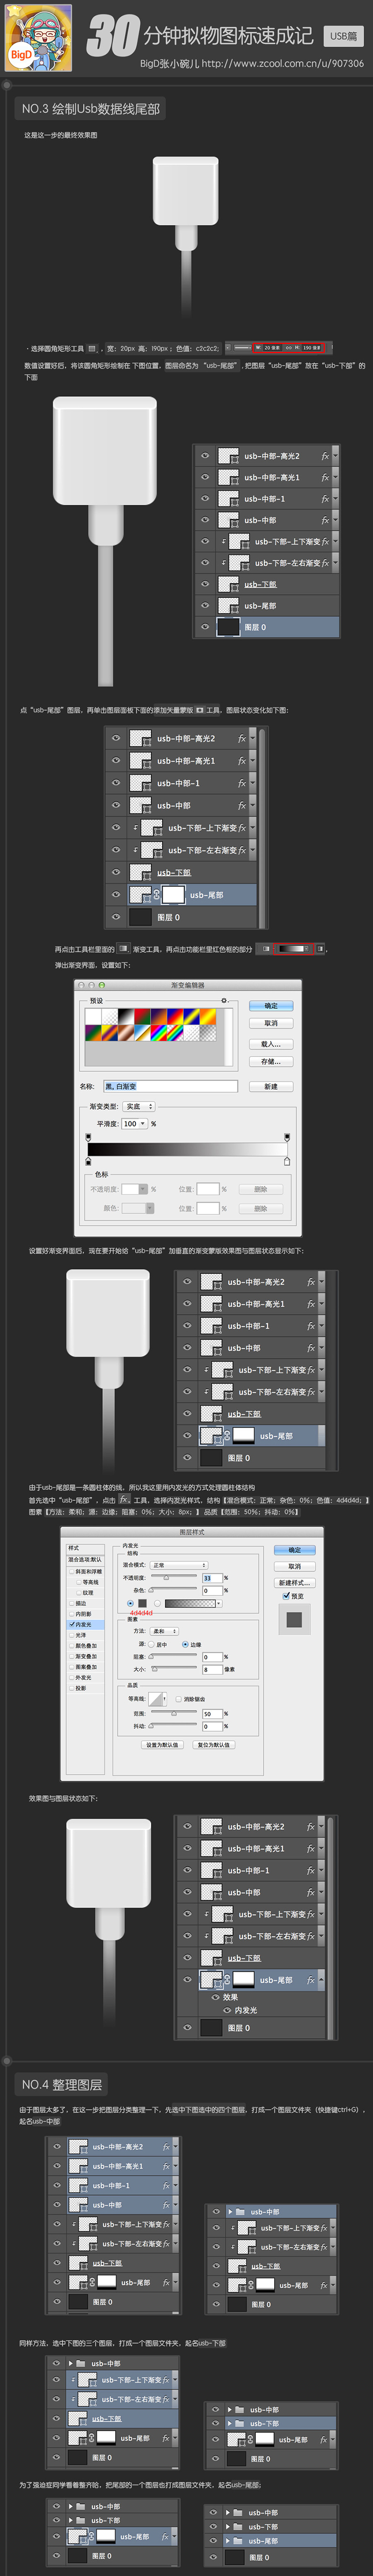This screenshot has width=373, height=2576.
Task: Click the USB篇 tag in the header
Action: [344, 36]
